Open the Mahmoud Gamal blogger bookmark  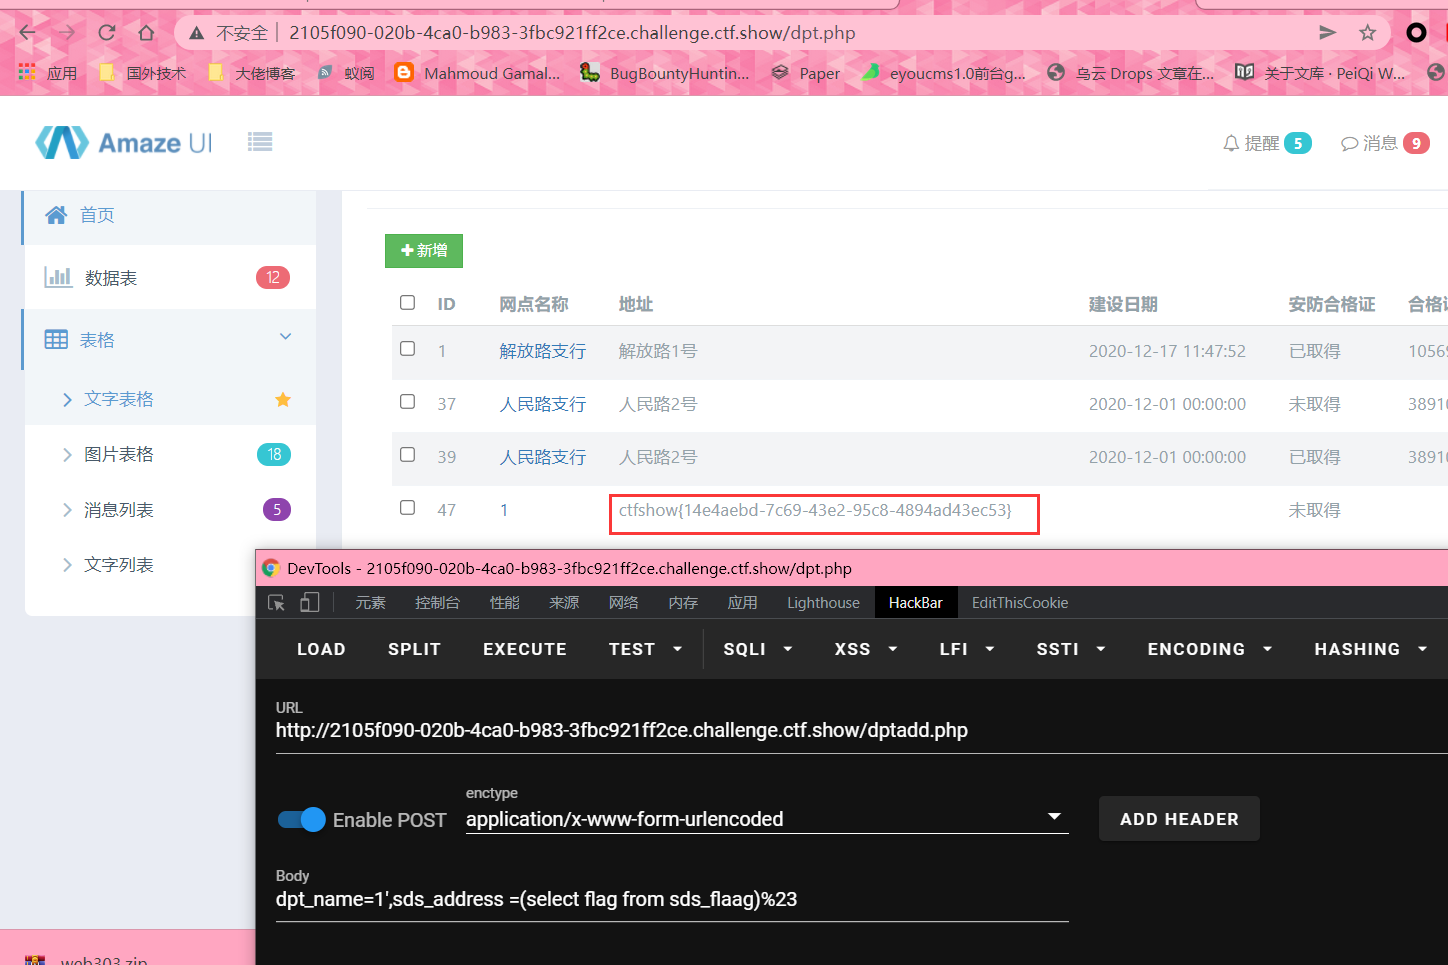(x=478, y=73)
